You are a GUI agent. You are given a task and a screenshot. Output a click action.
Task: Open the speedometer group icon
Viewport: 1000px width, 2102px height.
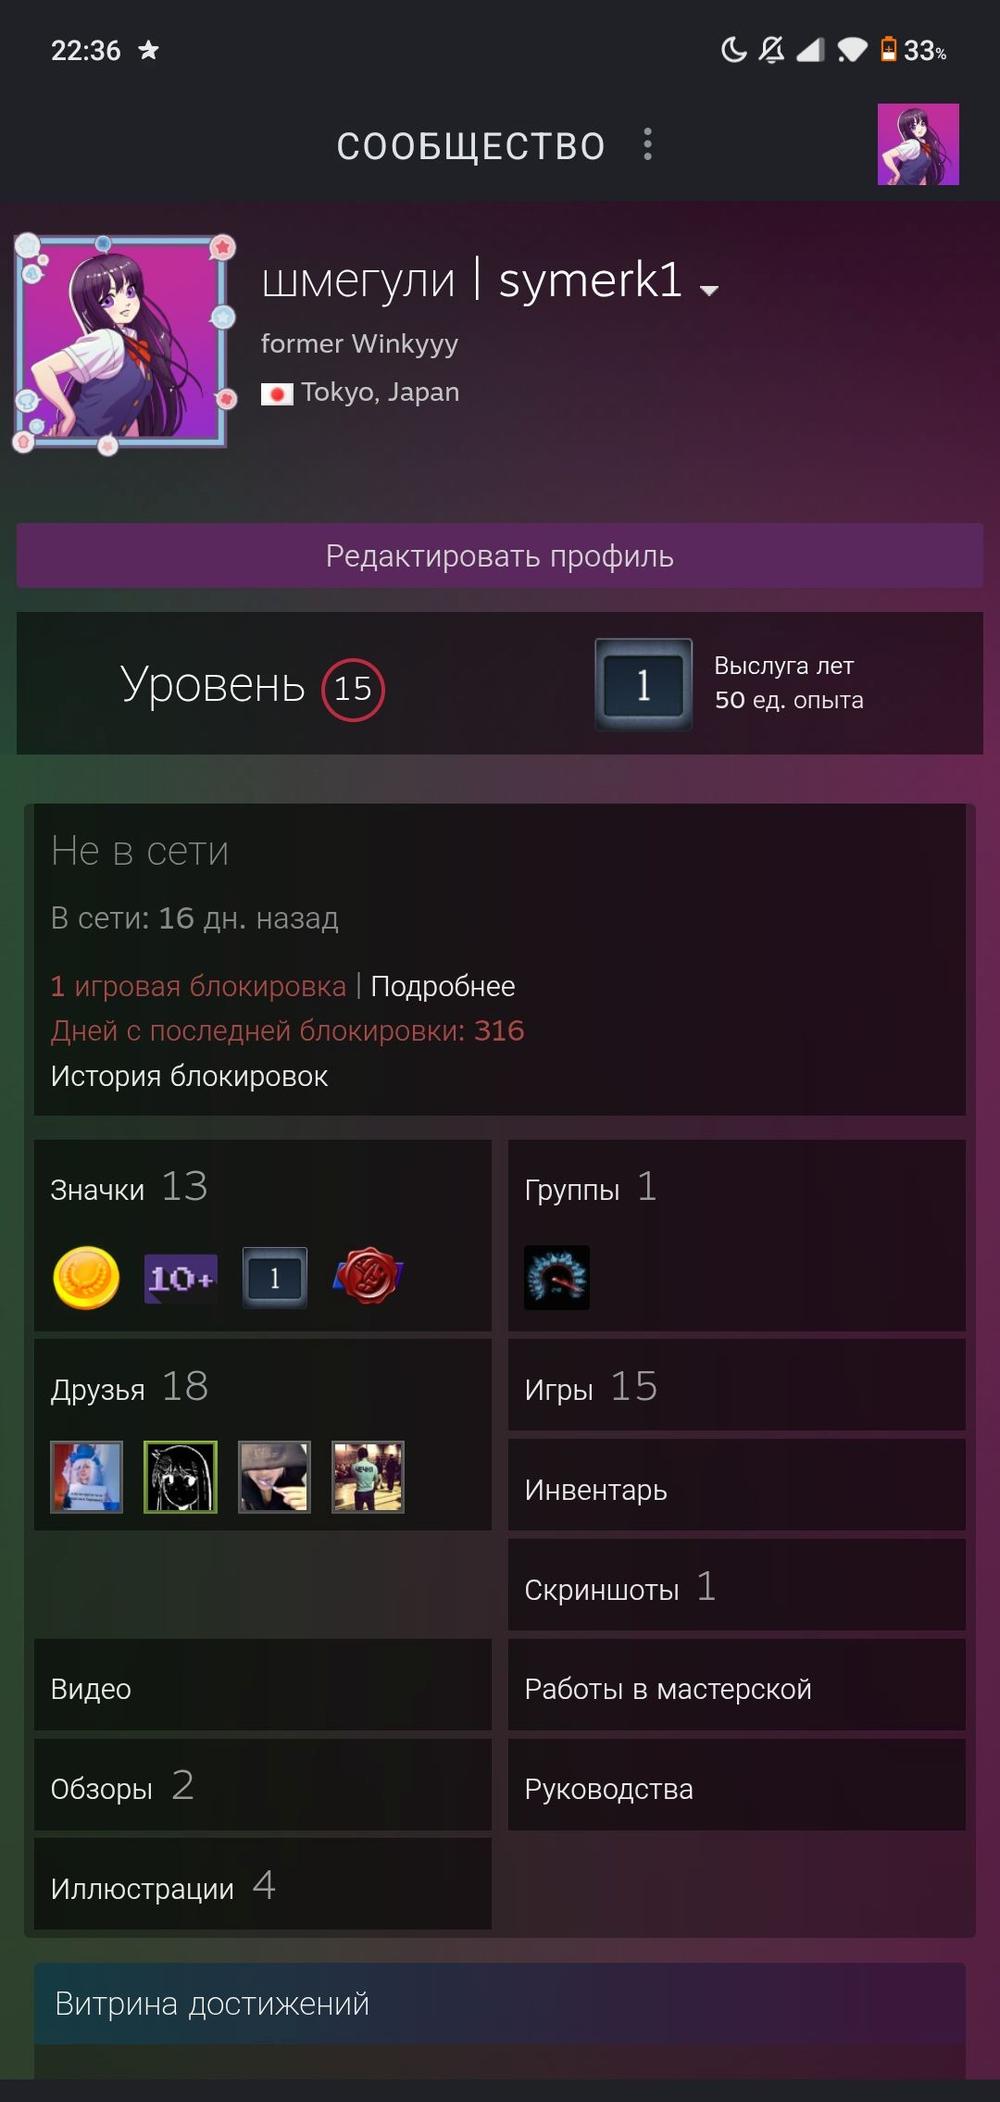pos(557,1277)
